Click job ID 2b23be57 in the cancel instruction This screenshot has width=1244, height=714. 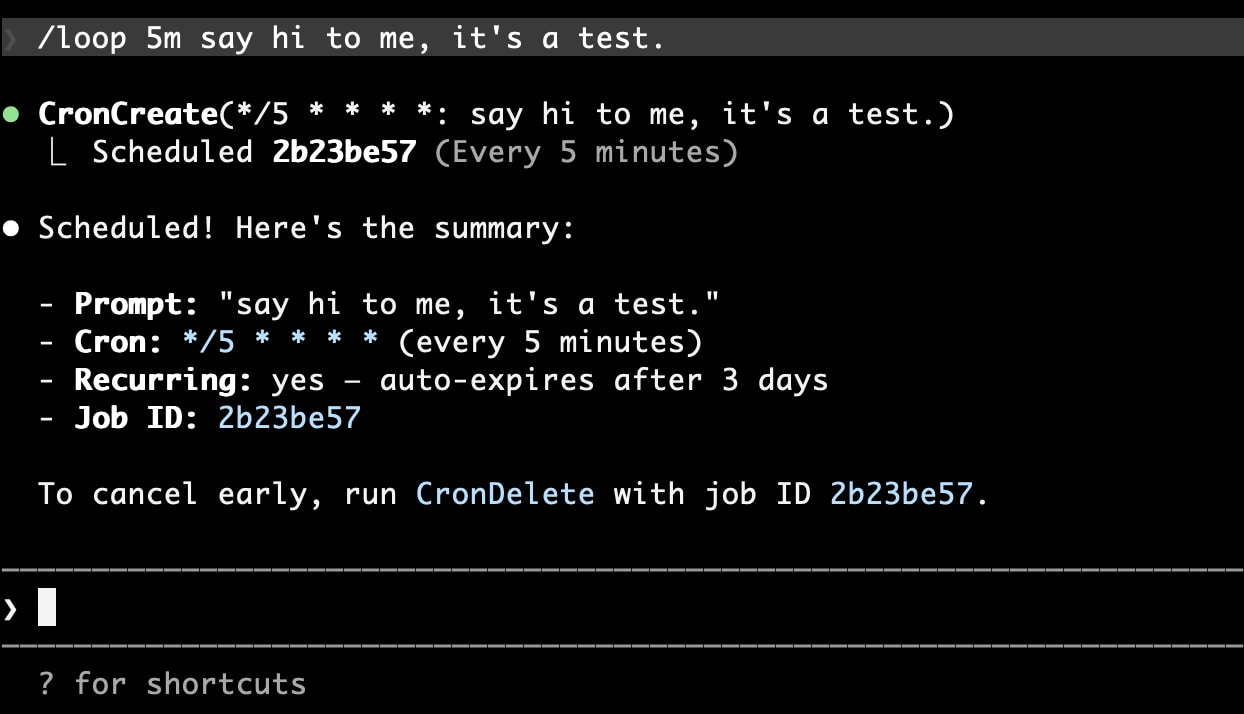(x=900, y=494)
